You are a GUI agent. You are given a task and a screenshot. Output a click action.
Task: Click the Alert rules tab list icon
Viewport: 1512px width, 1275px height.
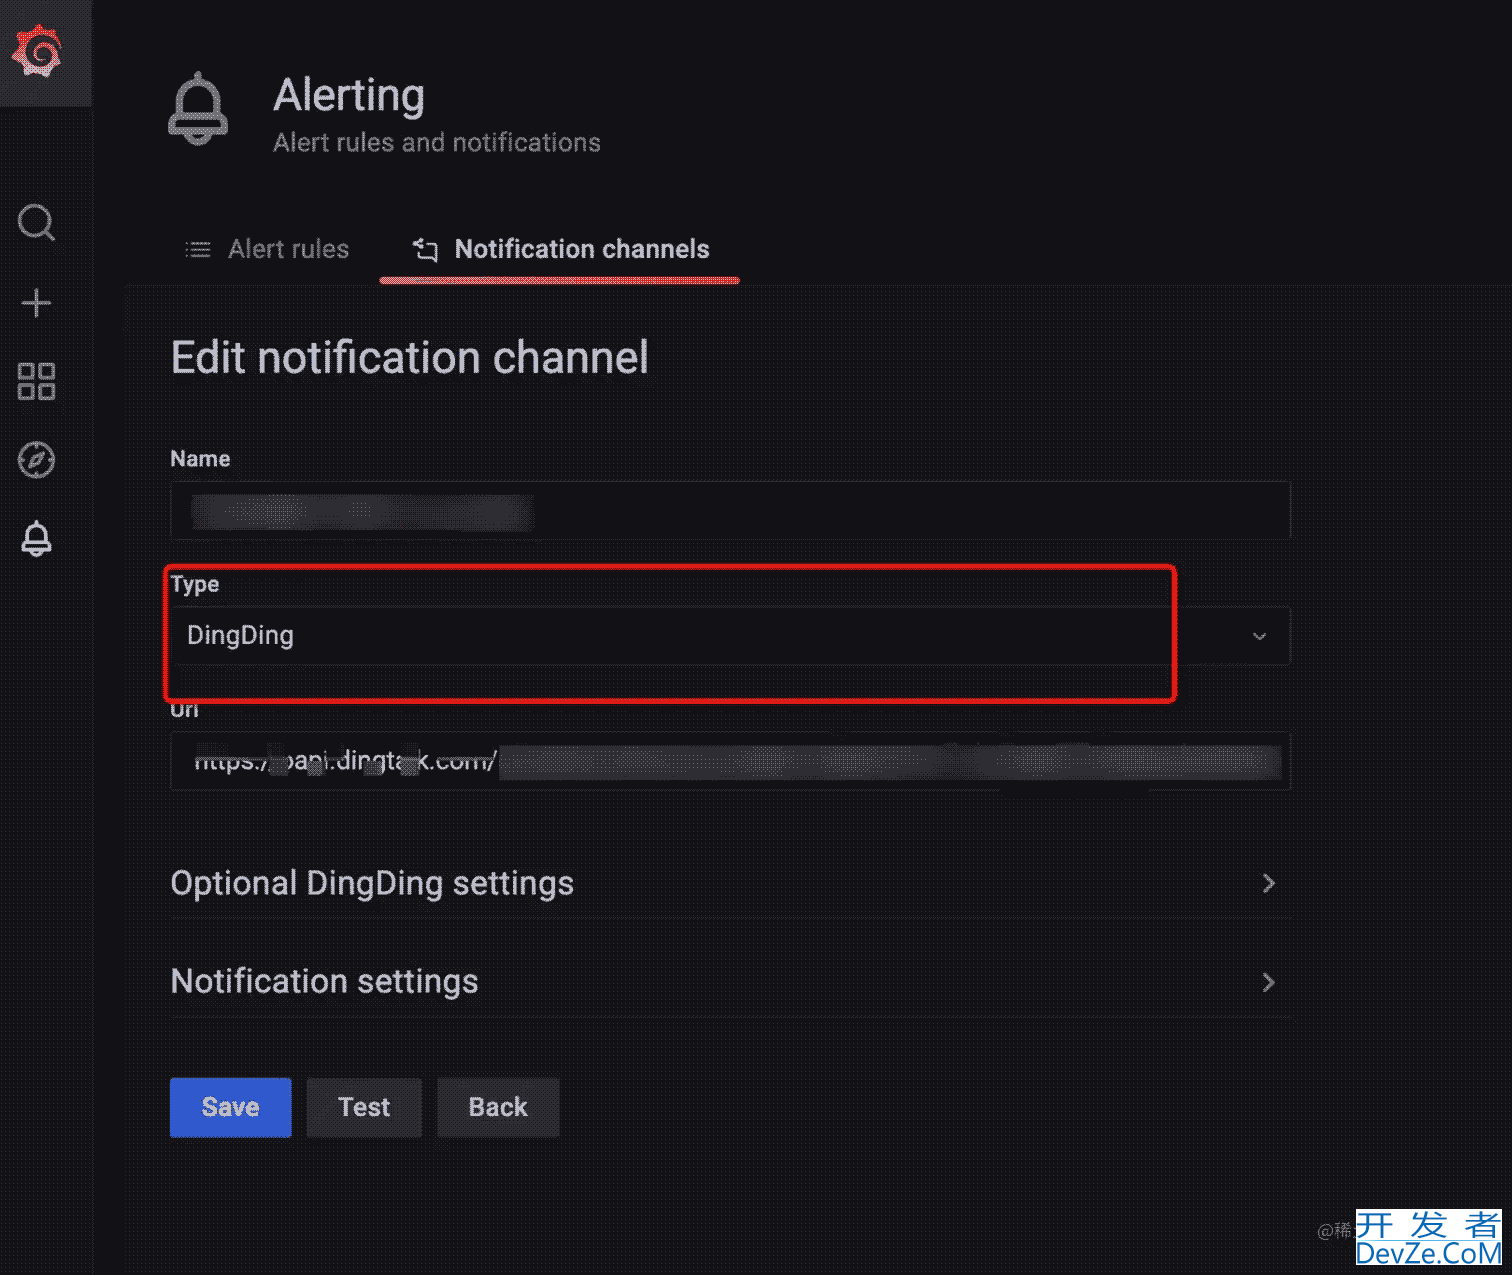[x=198, y=249]
